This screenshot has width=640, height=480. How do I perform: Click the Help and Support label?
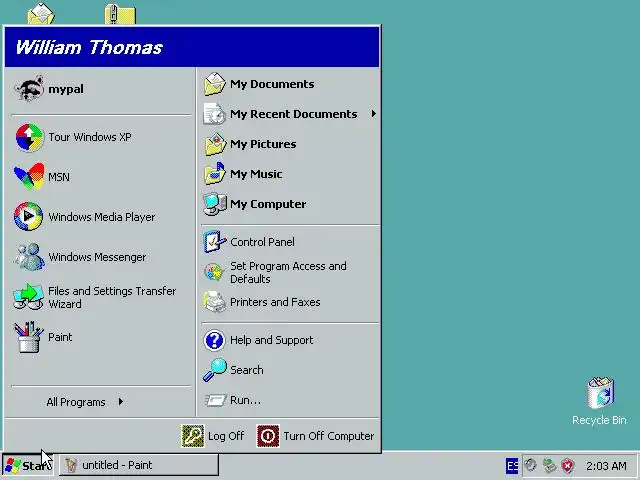click(x=272, y=340)
